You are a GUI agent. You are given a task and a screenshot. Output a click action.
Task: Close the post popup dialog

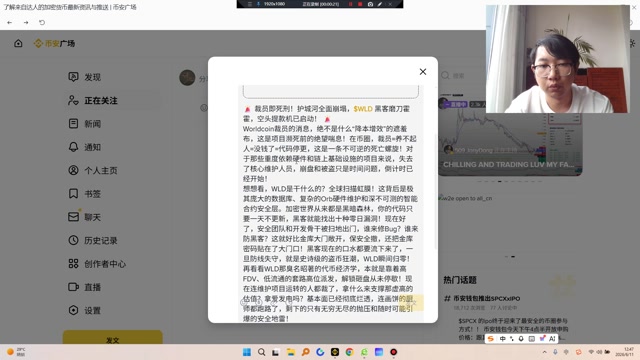click(423, 72)
